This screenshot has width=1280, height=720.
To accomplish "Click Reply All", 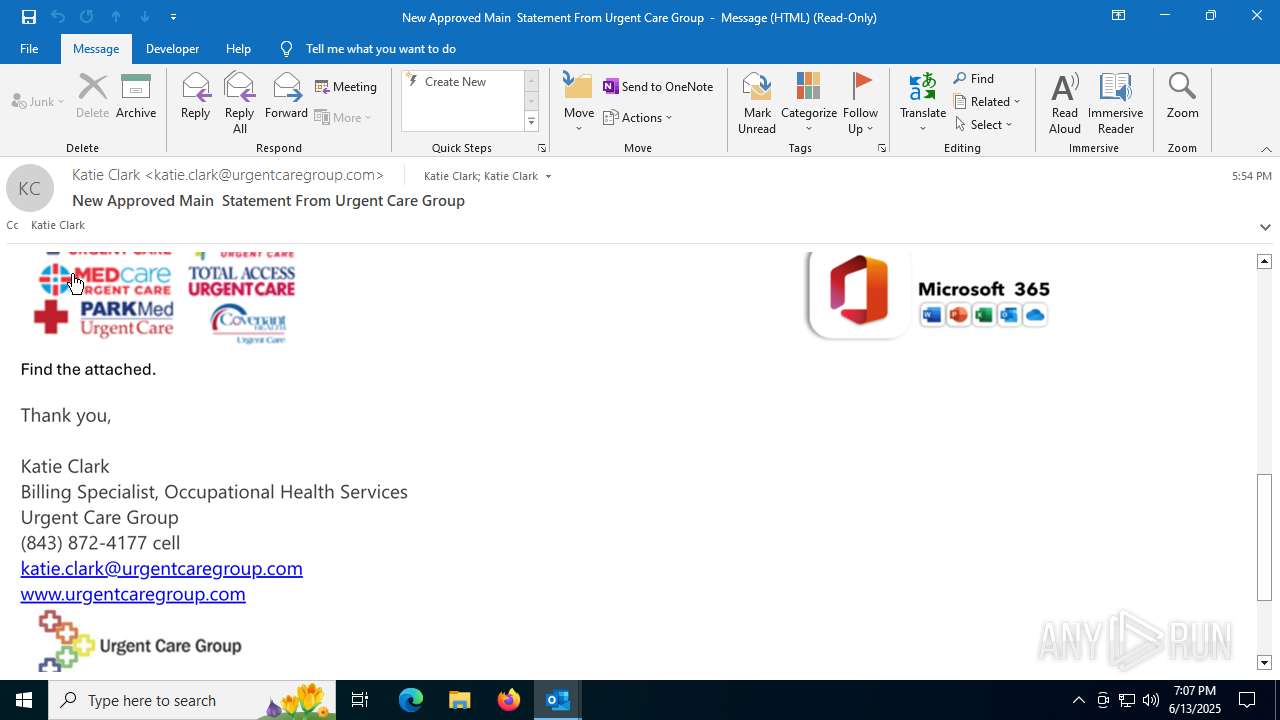I will pos(240,103).
